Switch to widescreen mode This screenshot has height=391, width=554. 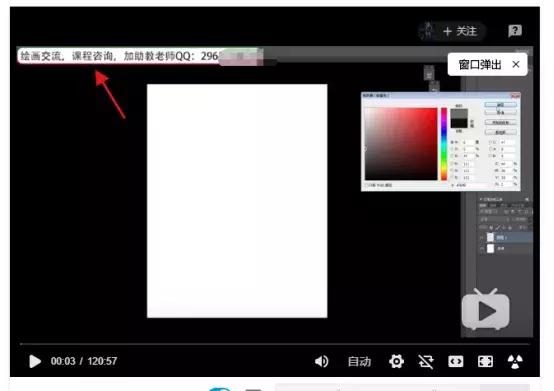[455, 361]
